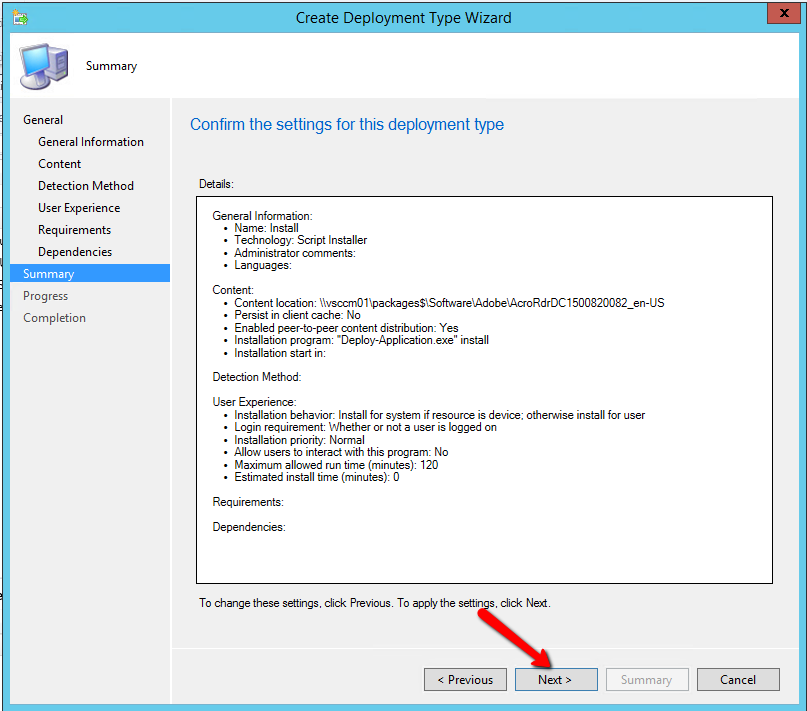Screen dimensions: 807x711
Task: Select the General step in the sidebar
Action: point(43,120)
